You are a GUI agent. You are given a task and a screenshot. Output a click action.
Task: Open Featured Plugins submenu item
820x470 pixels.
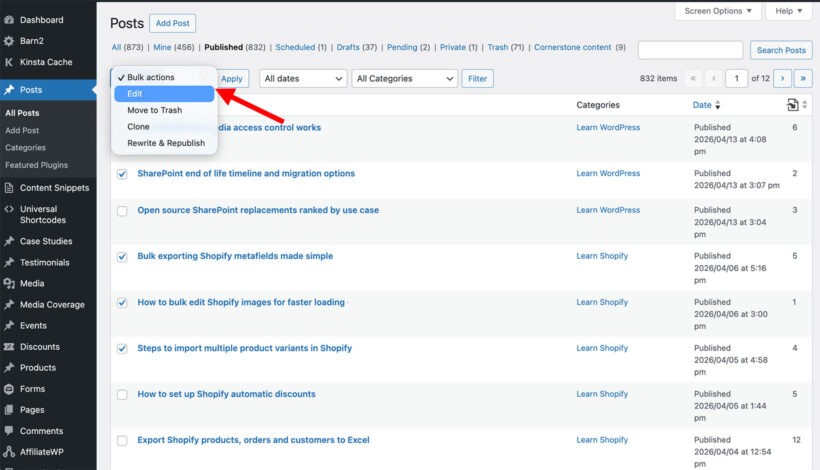(37, 165)
